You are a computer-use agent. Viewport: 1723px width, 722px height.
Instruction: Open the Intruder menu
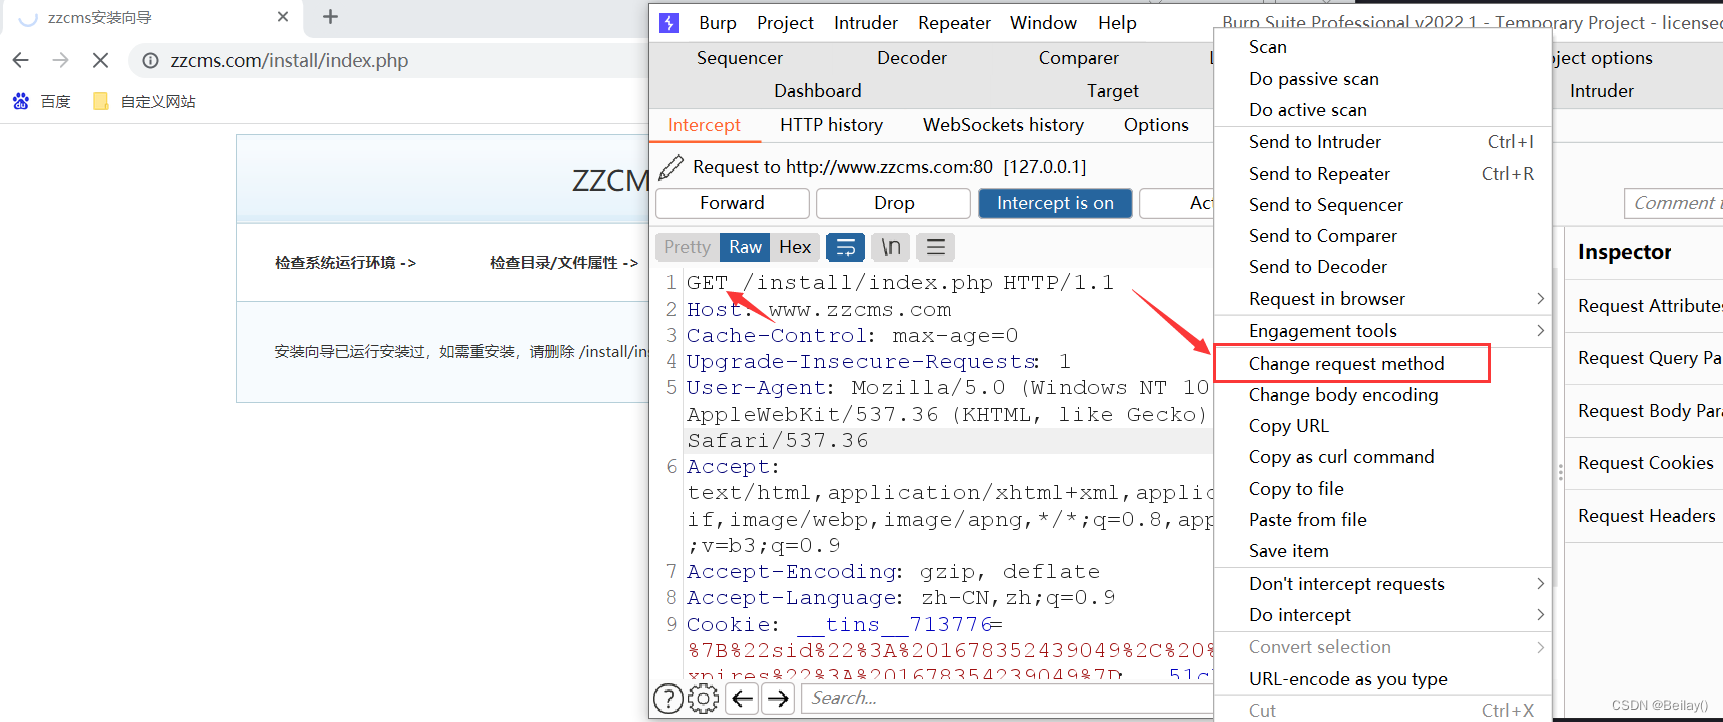pyautogui.click(x=865, y=23)
